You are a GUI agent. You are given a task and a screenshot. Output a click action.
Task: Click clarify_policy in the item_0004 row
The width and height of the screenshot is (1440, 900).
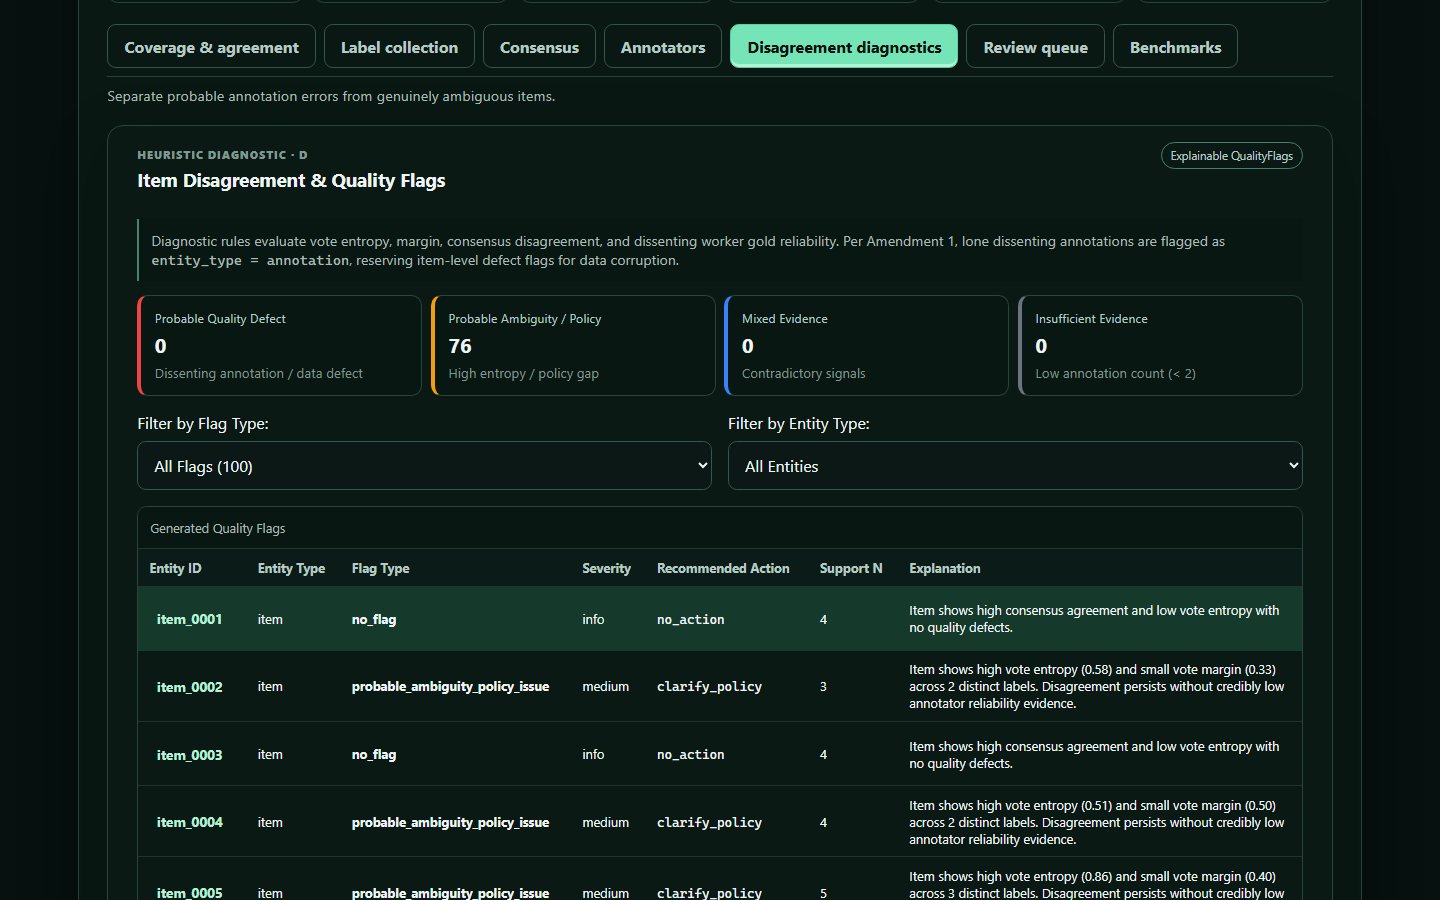click(x=709, y=823)
